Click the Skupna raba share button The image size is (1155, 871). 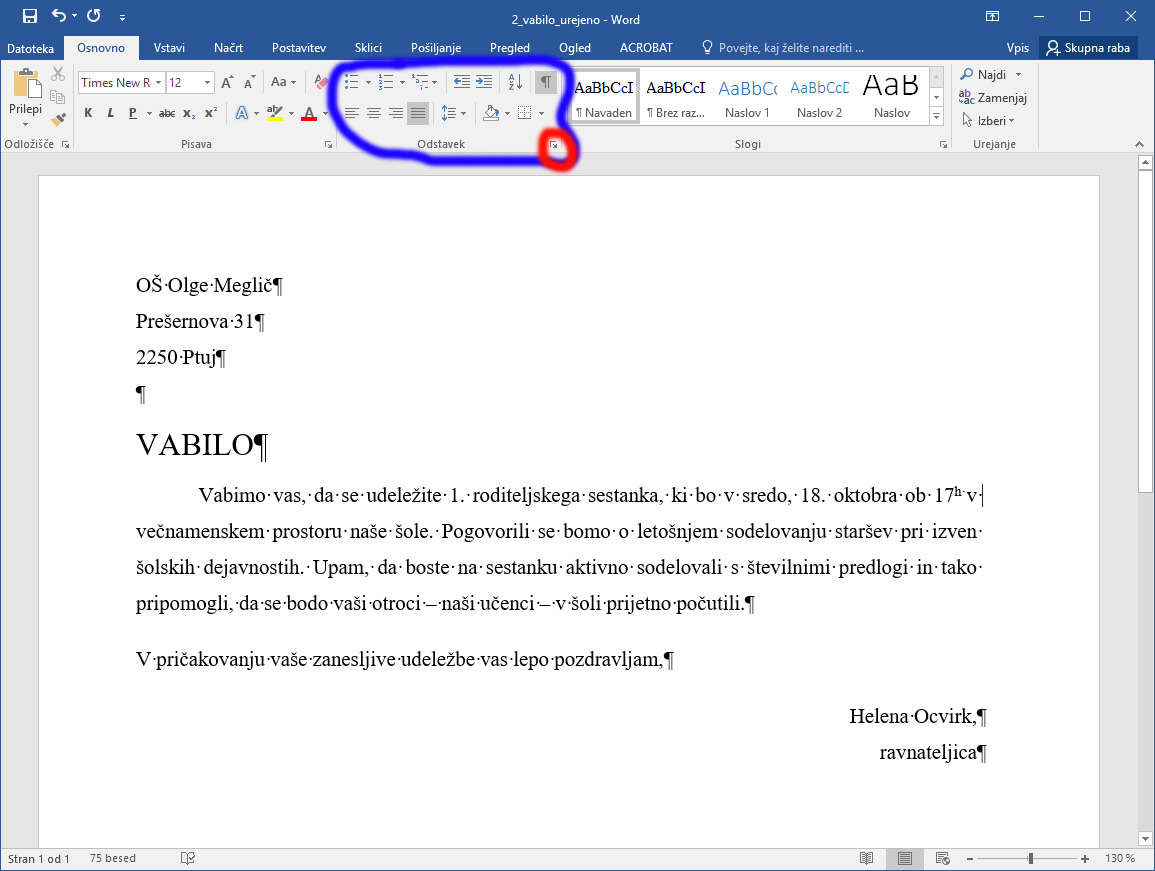1089,48
